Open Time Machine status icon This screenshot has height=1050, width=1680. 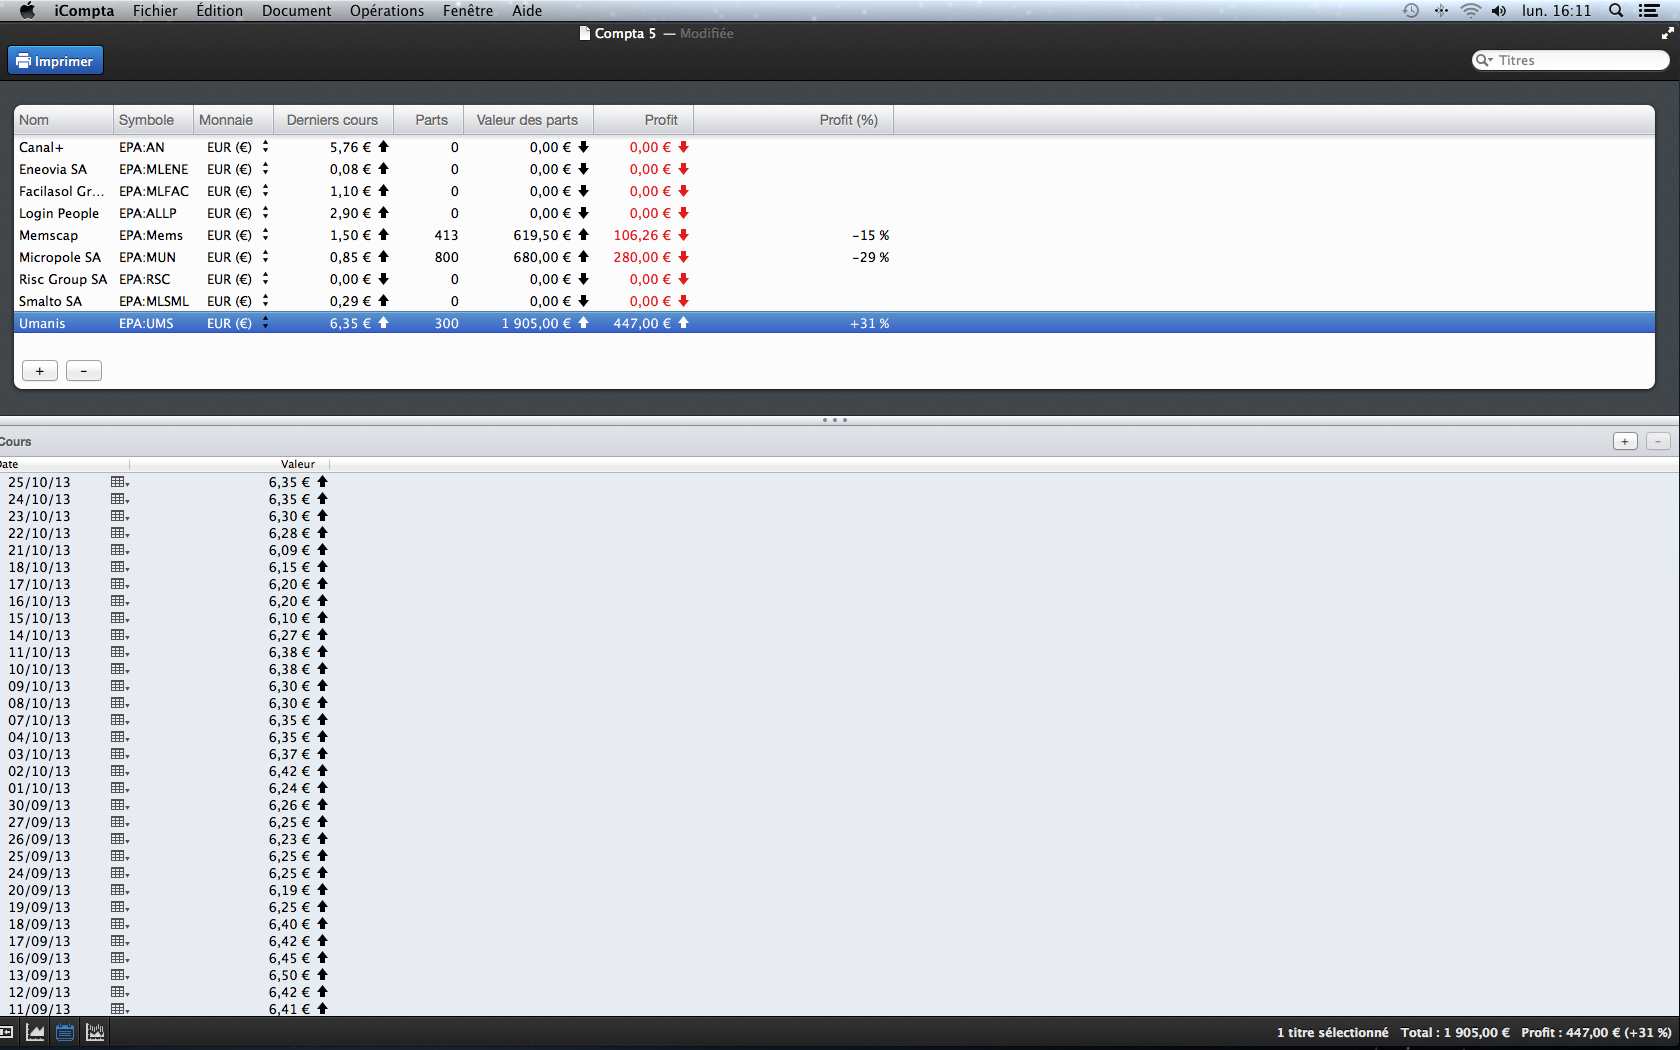(x=1411, y=11)
